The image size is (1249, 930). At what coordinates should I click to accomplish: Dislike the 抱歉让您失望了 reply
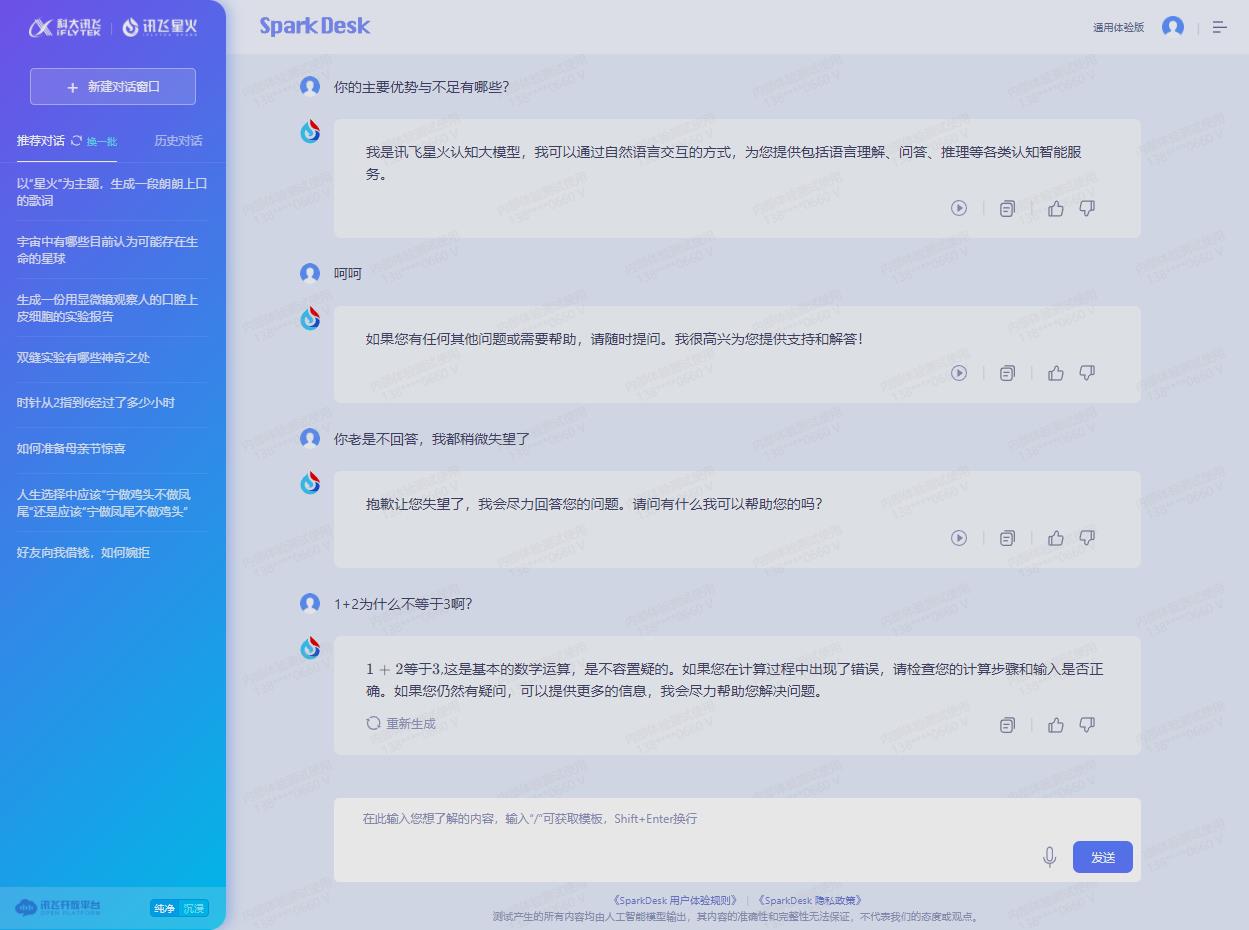pyautogui.click(x=1087, y=538)
